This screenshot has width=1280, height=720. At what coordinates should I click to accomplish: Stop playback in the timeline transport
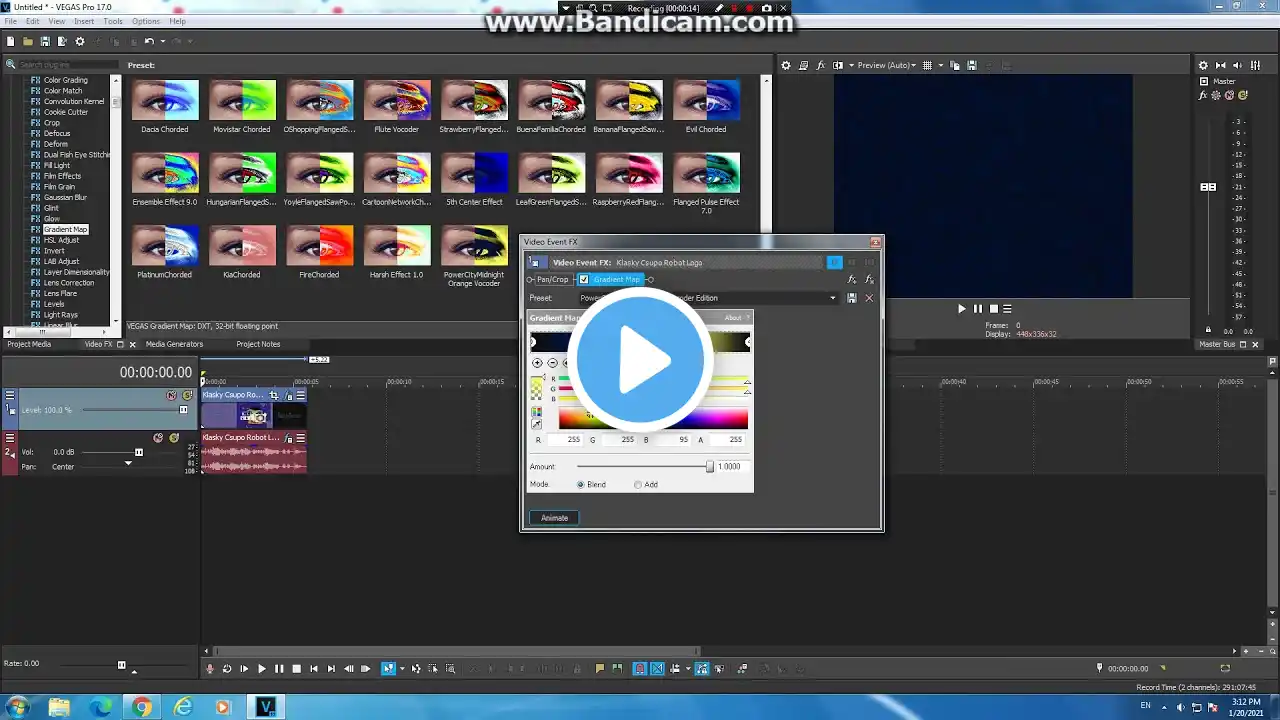296,669
